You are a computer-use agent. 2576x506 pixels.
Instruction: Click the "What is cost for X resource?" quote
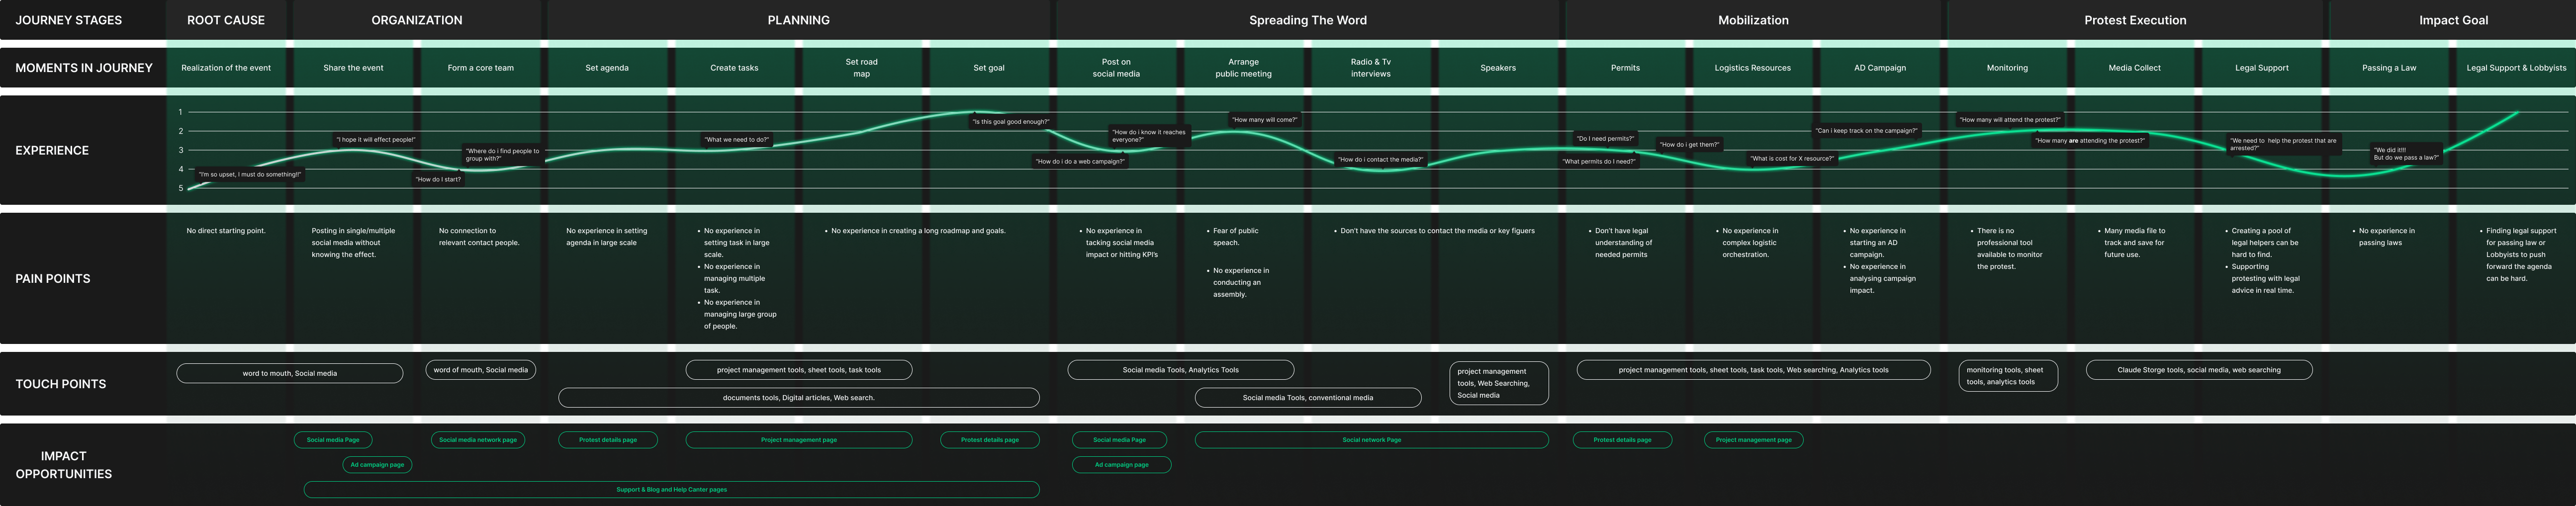(x=1792, y=158)
